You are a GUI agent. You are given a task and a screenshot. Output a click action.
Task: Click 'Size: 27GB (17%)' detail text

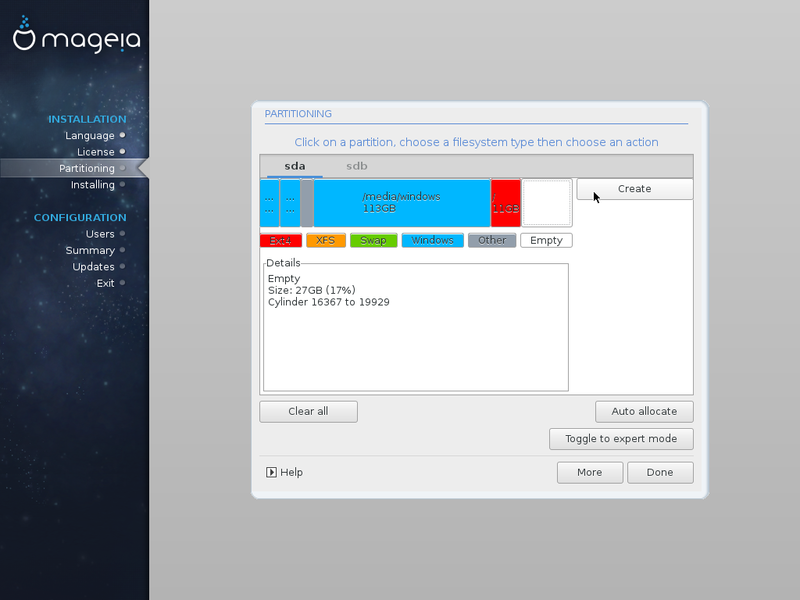312,290
